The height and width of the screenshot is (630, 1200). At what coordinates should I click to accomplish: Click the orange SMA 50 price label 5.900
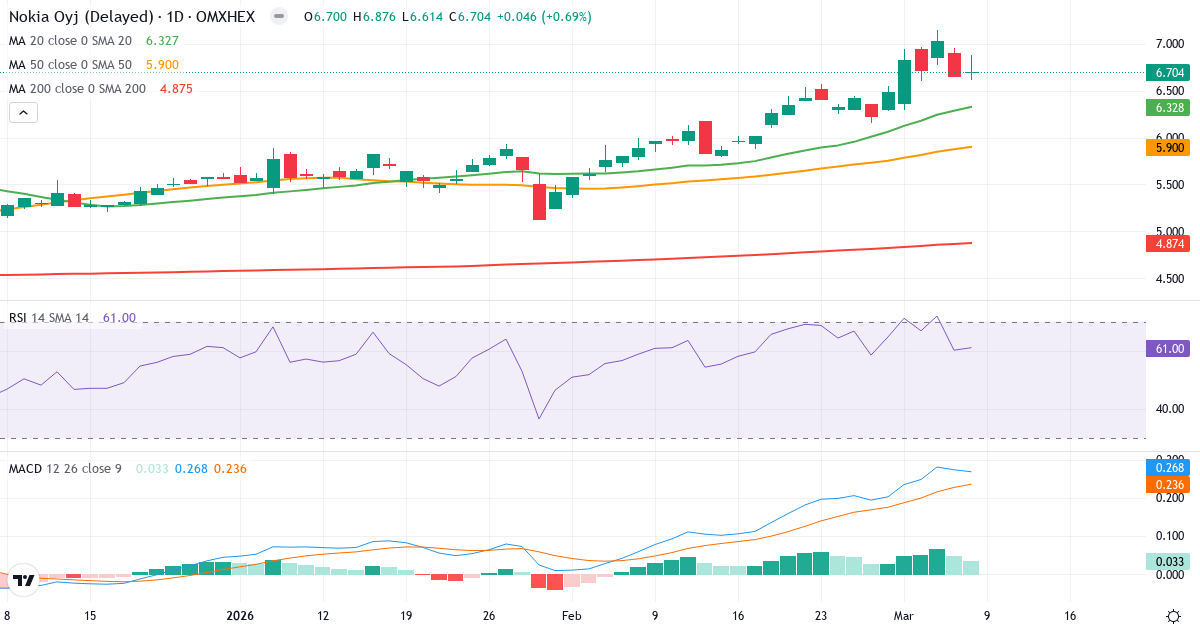(1168, 146)
